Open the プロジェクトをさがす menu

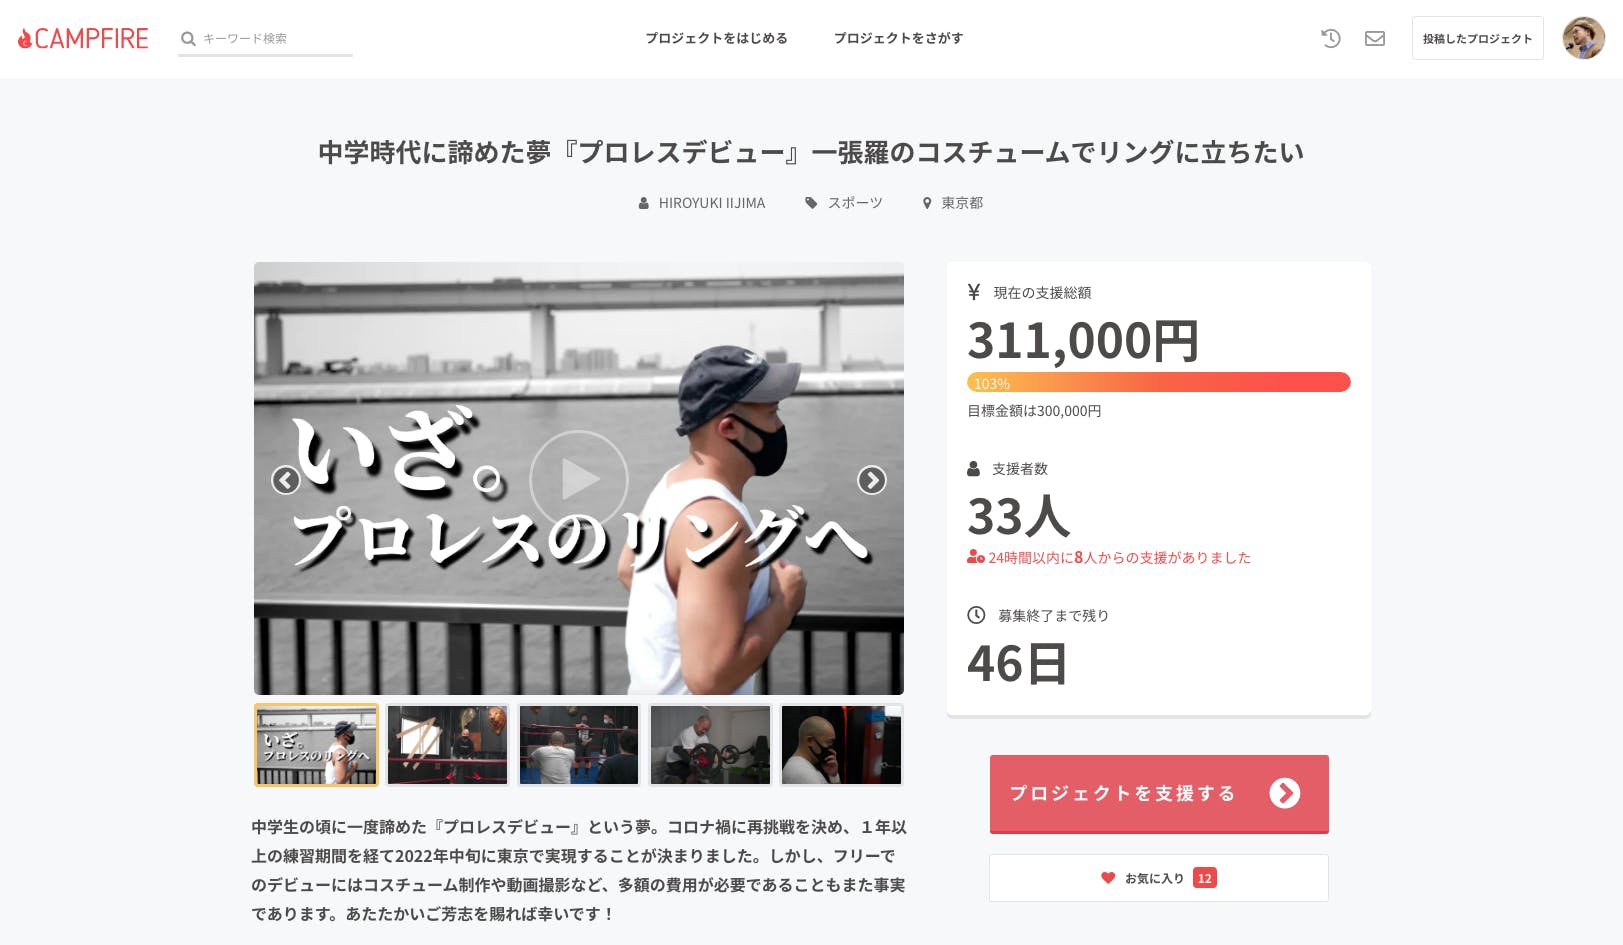898,38
